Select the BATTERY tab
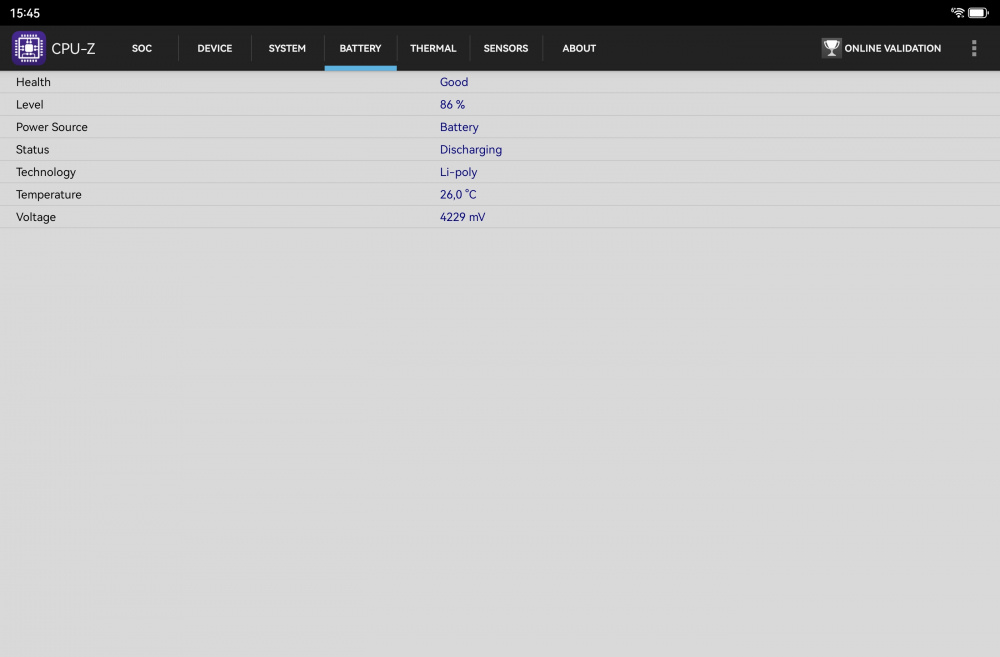The image size is (1000, 657). (x=360, y=48)
